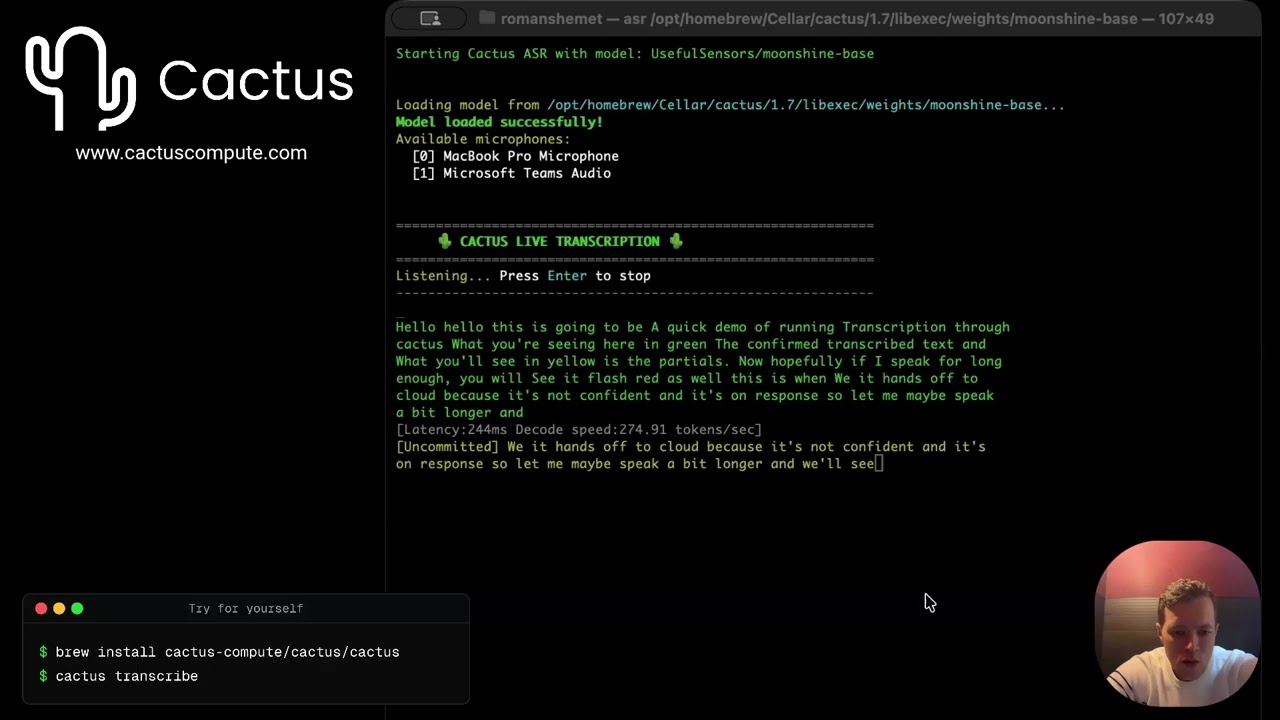Click the yellow minimize dot on Try for yourself window
The image size is (1280, 720).
click(59, 608)
